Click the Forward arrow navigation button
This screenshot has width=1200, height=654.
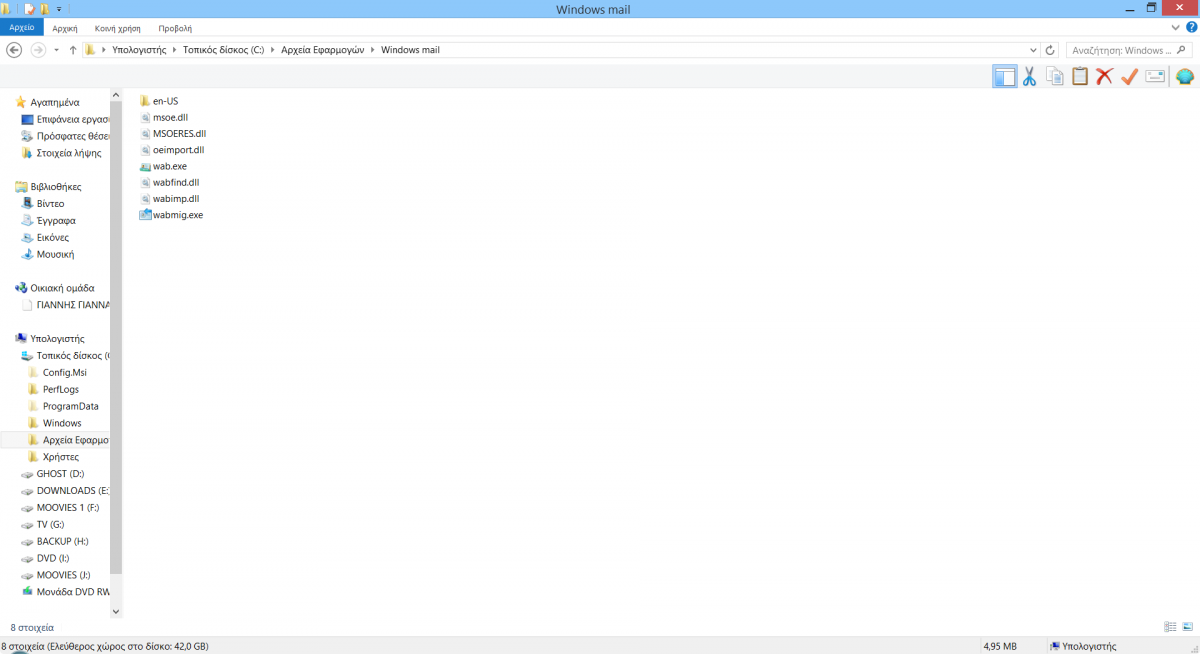pos(38,50)
